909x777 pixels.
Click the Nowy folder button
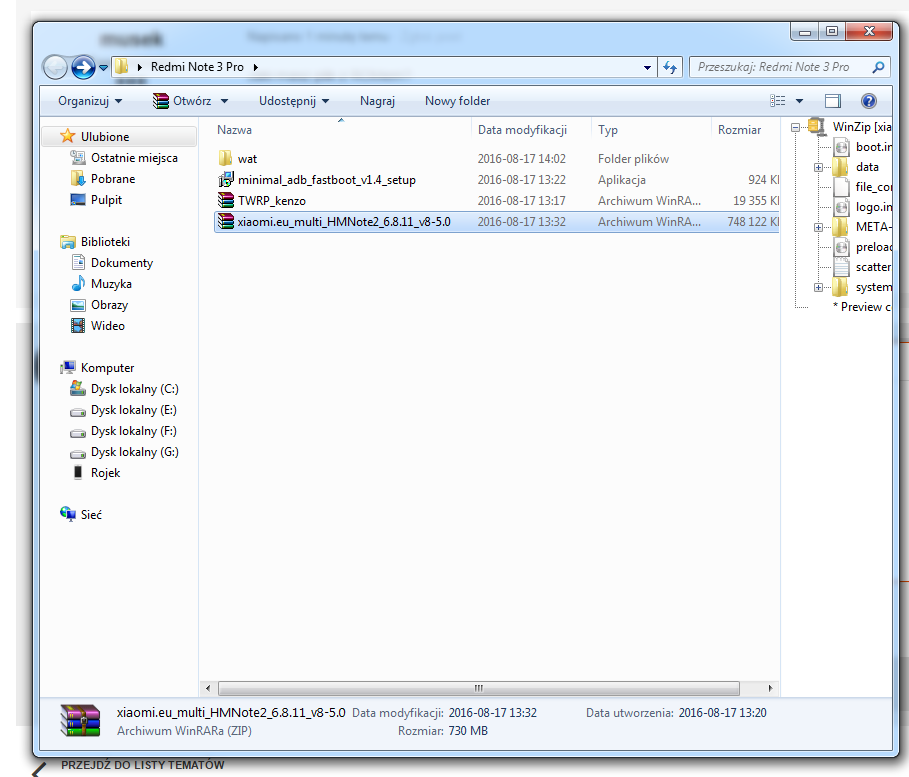click(x=457, y=101)
